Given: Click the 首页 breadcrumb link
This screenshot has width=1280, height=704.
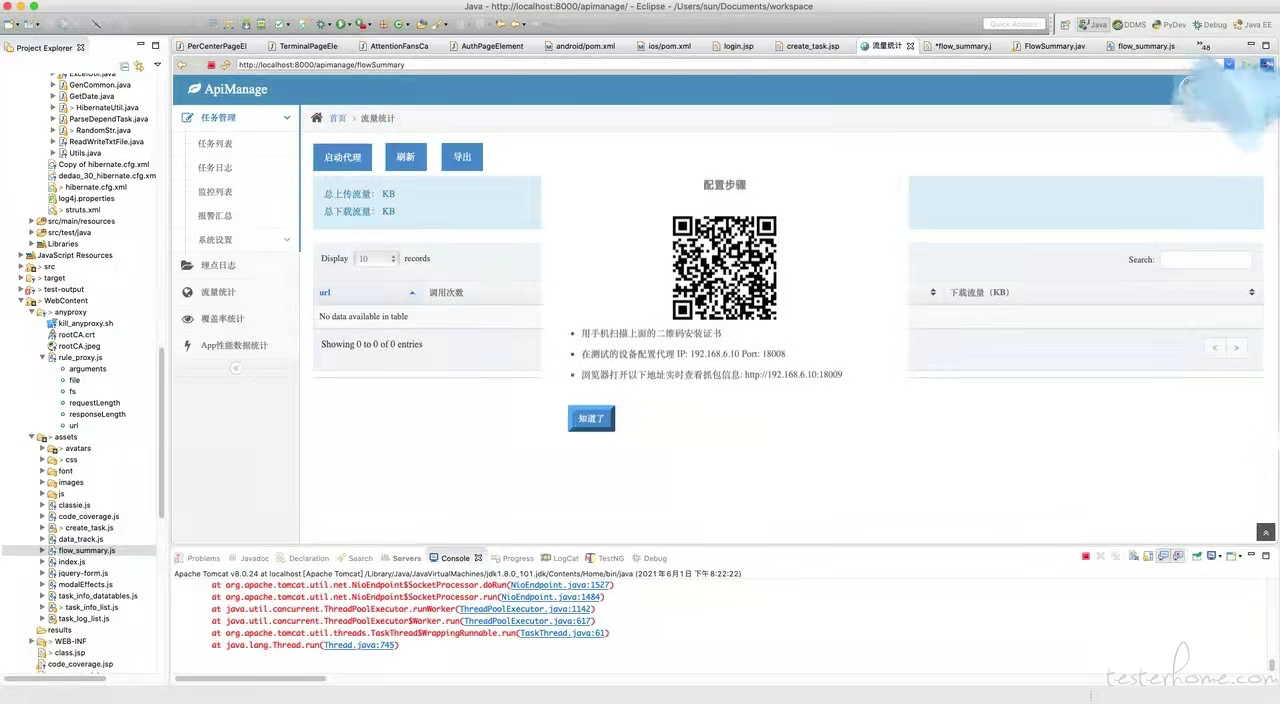Looking at the screenshot, I should tap(338, 118).
